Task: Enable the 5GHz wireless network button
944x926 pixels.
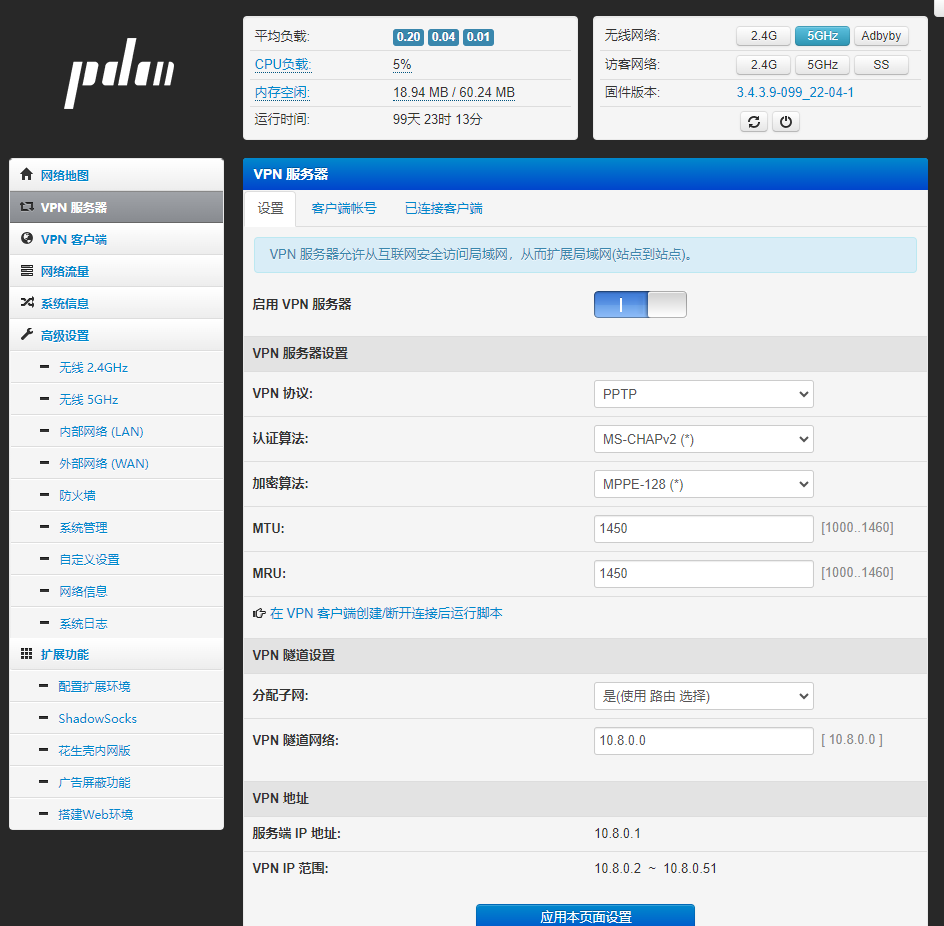Action: tap(821, 35)
